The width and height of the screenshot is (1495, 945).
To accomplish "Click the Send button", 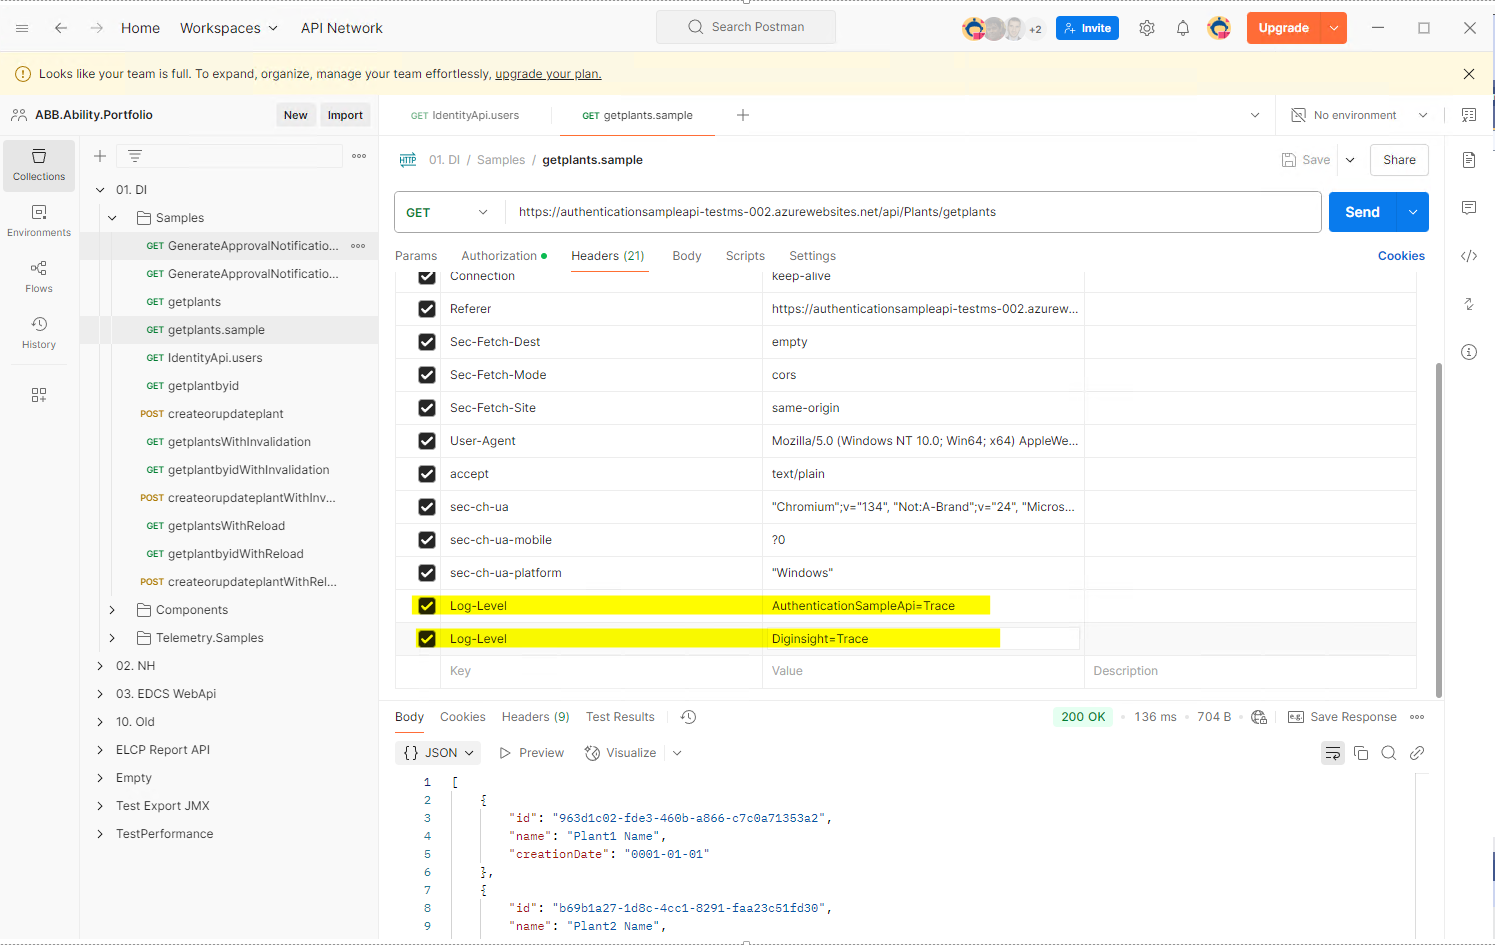I will (1361, 212).
